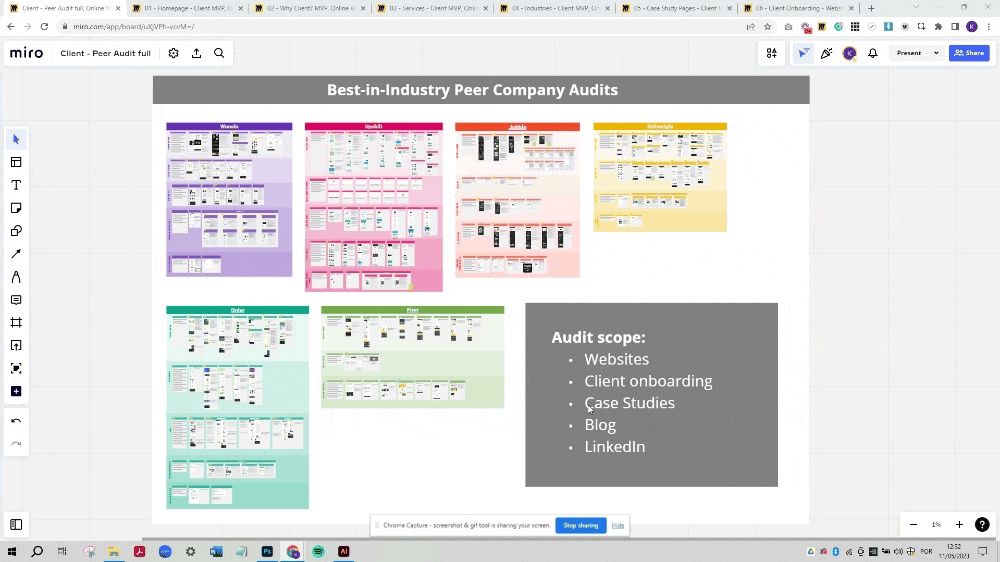1000x562 pixels.
Task: Go back in browser history
Action: [x=11, y=27]
